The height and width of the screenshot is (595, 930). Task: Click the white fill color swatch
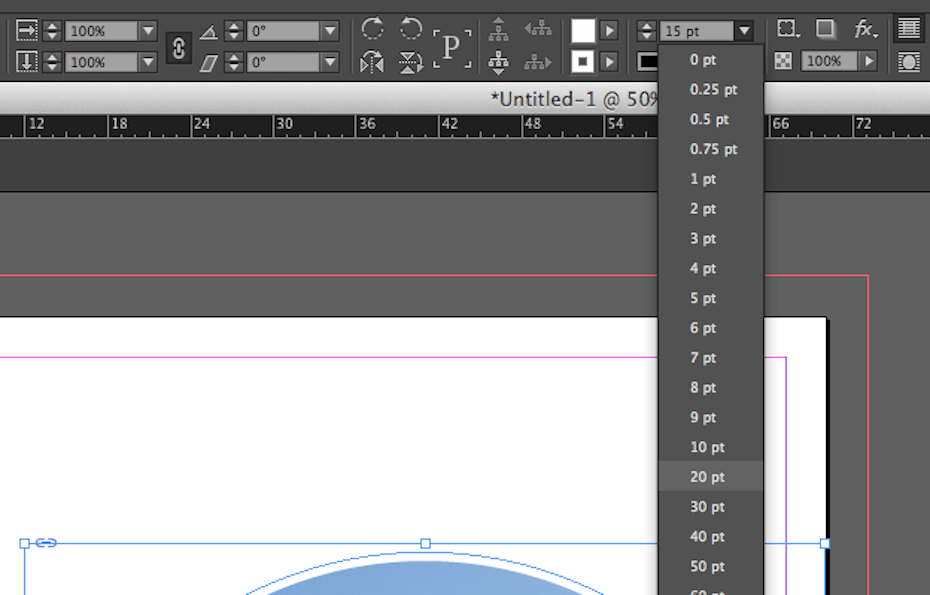coord(583,31)
